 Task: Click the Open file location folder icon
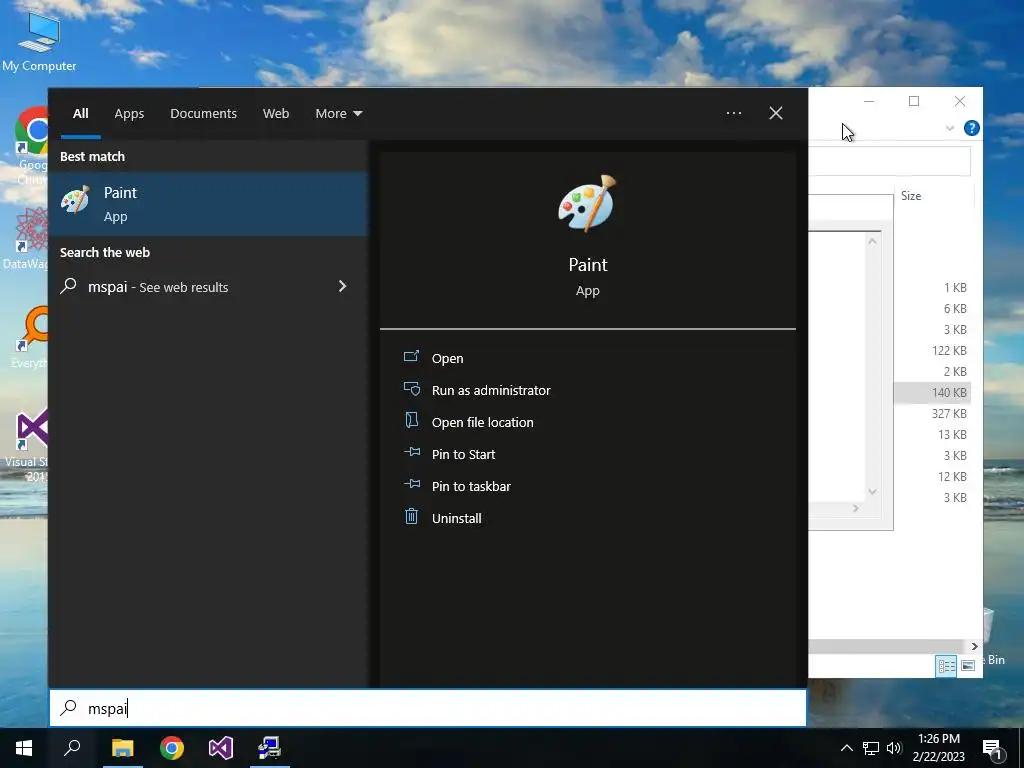click(x=411, y=421)
